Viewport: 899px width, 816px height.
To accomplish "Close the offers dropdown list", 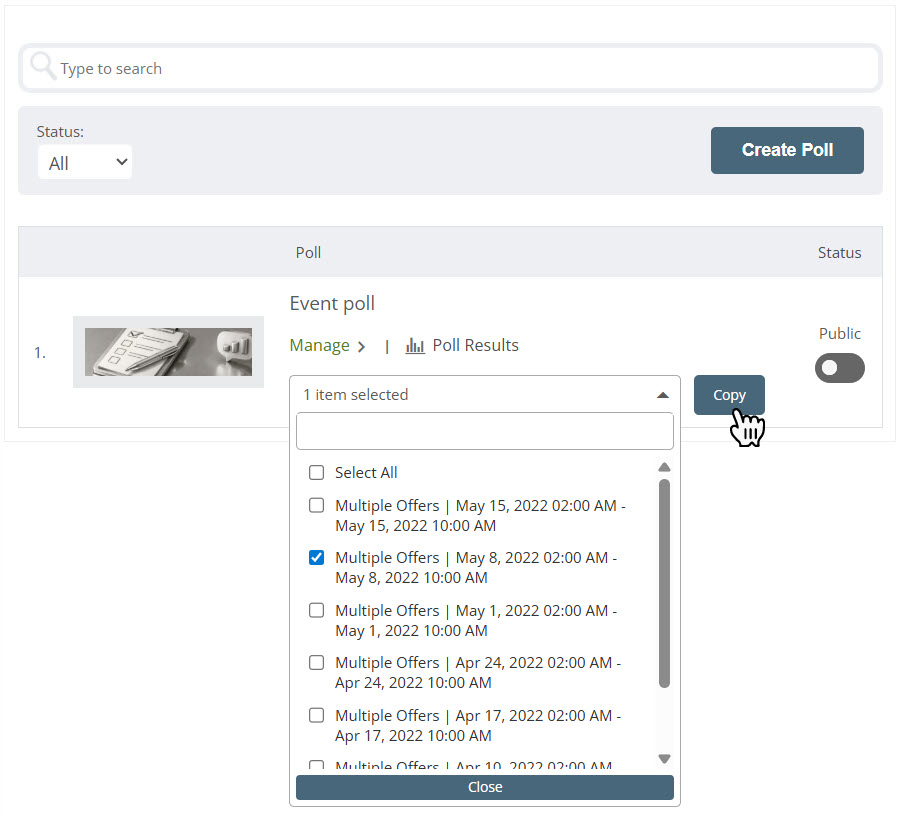I will [485, 787].
